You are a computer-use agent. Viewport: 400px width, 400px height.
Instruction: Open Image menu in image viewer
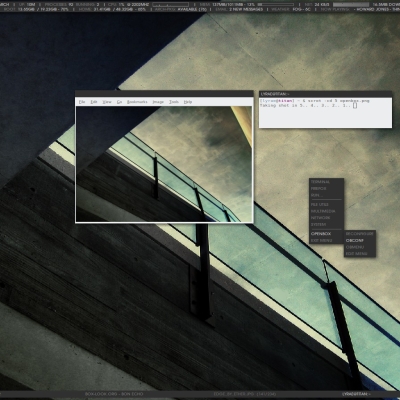click(158, 102)
